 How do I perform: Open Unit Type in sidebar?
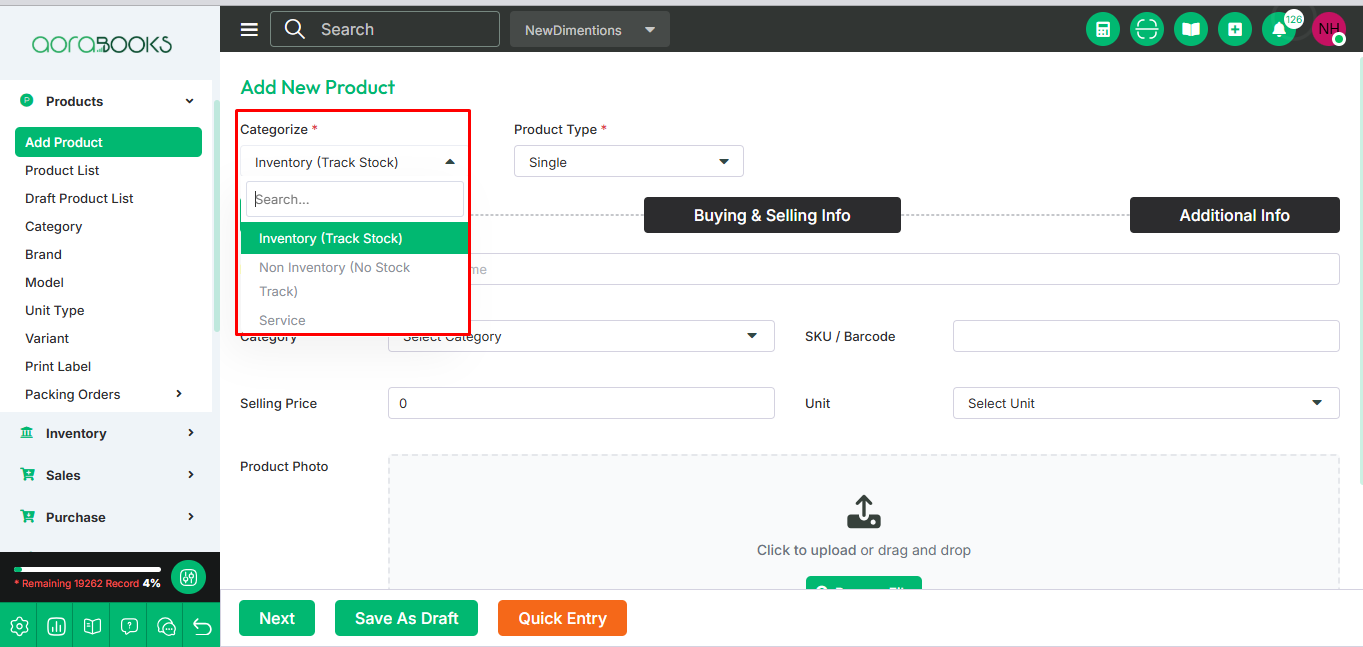(x=54, y=310)
